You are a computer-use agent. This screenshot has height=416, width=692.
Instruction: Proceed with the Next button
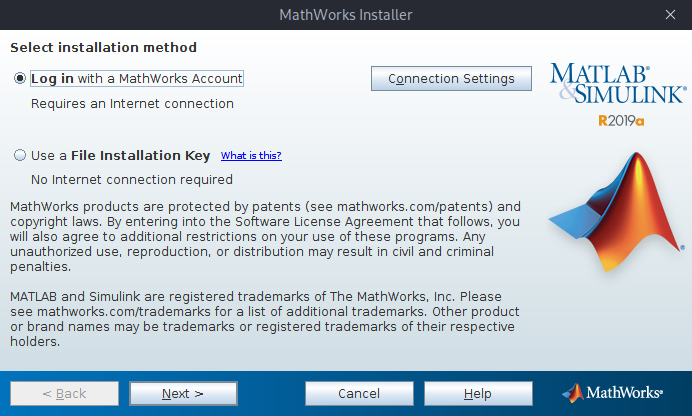point(183,393)
